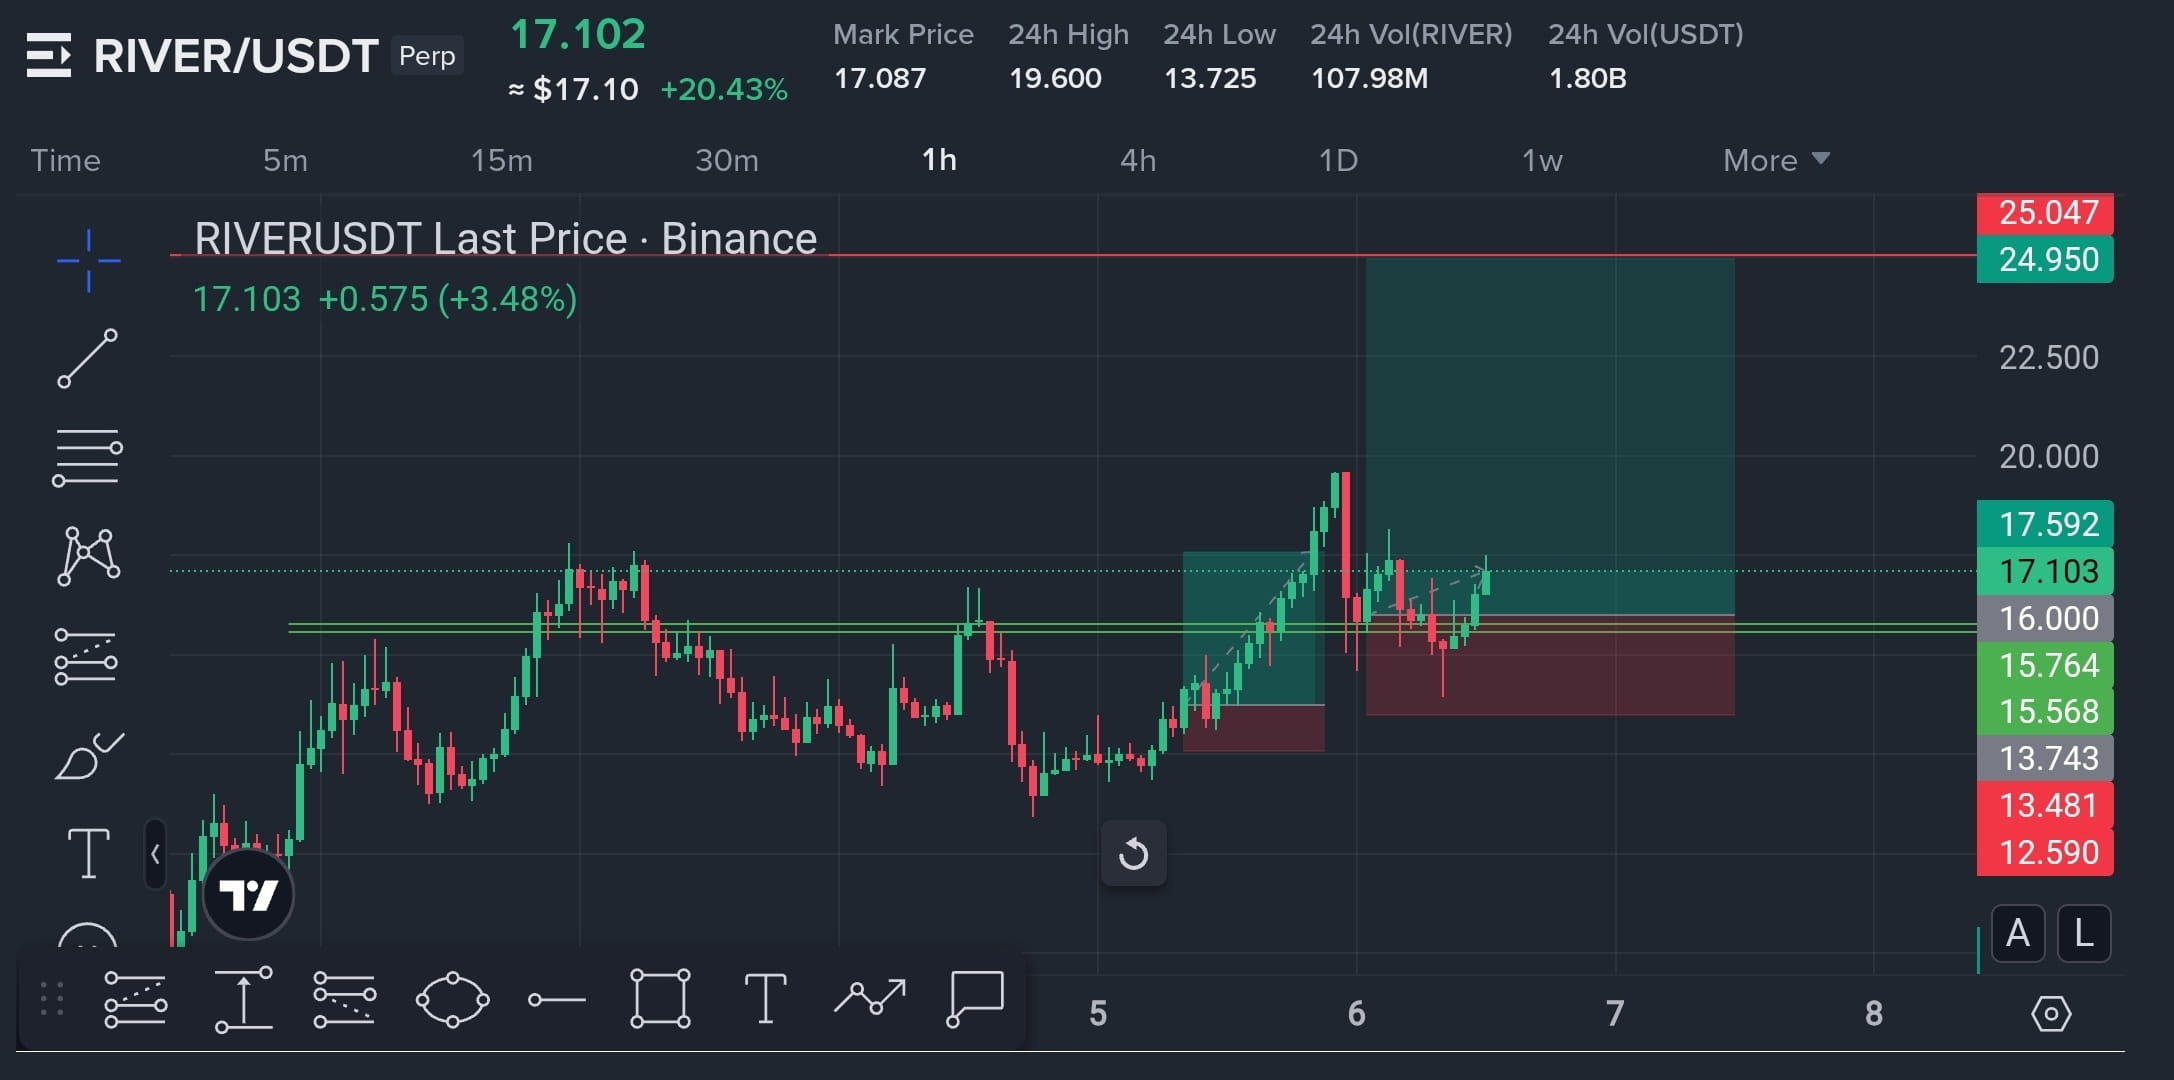Pick the ellipse shape tool

tap(452, 999)
